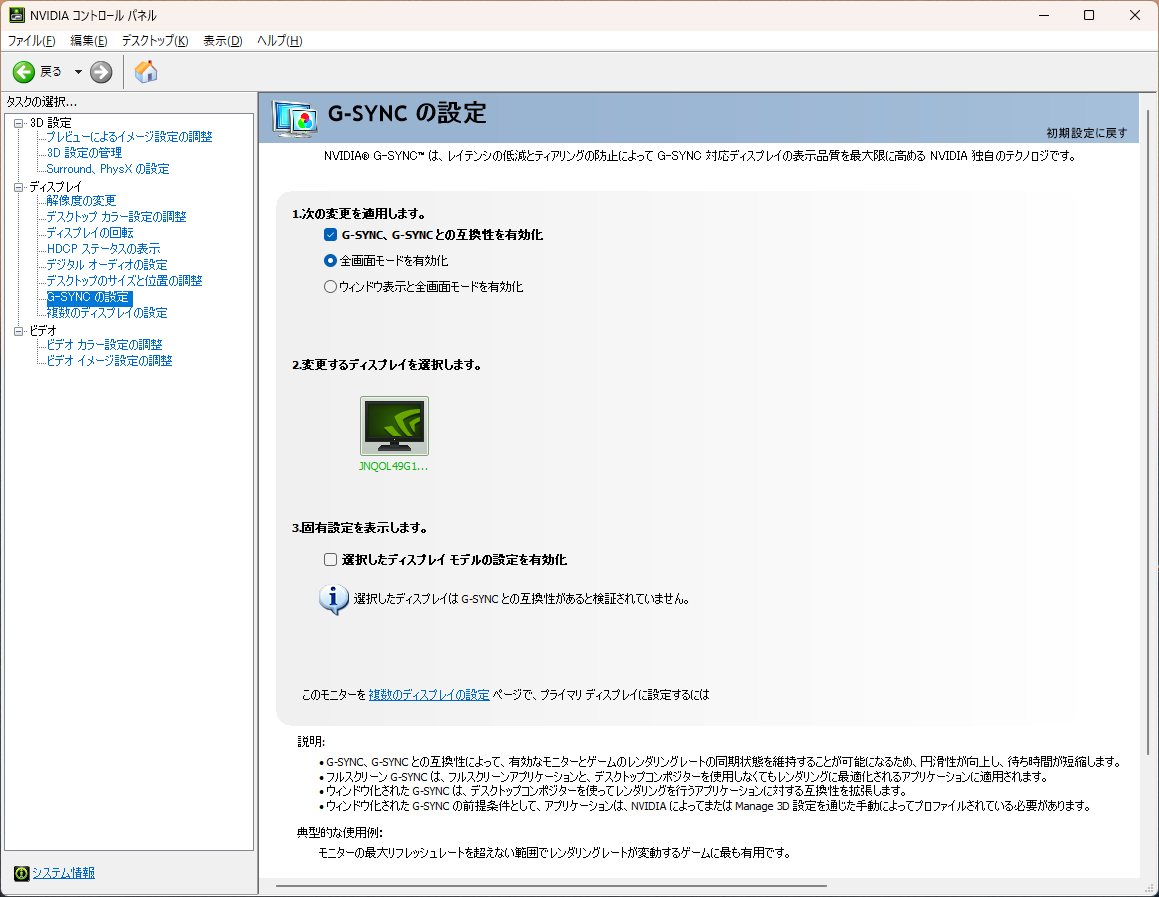Open デジタル オーディオの設定 tree item
Image resolution: width=1159 pixels, height=897 pixels.
tap(107, 265)
